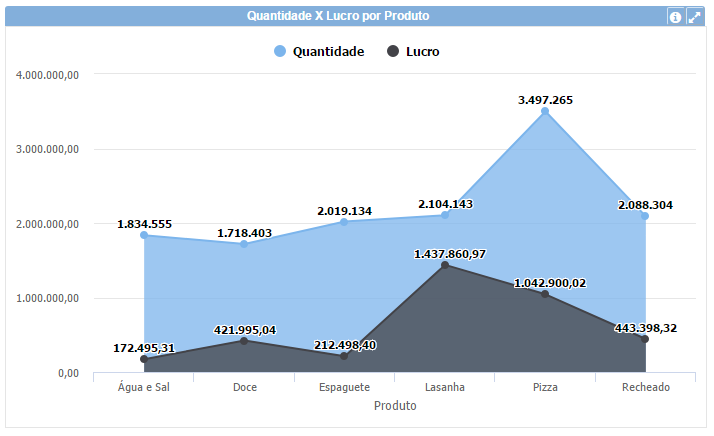Click the Produto axis title

(394, 406)
